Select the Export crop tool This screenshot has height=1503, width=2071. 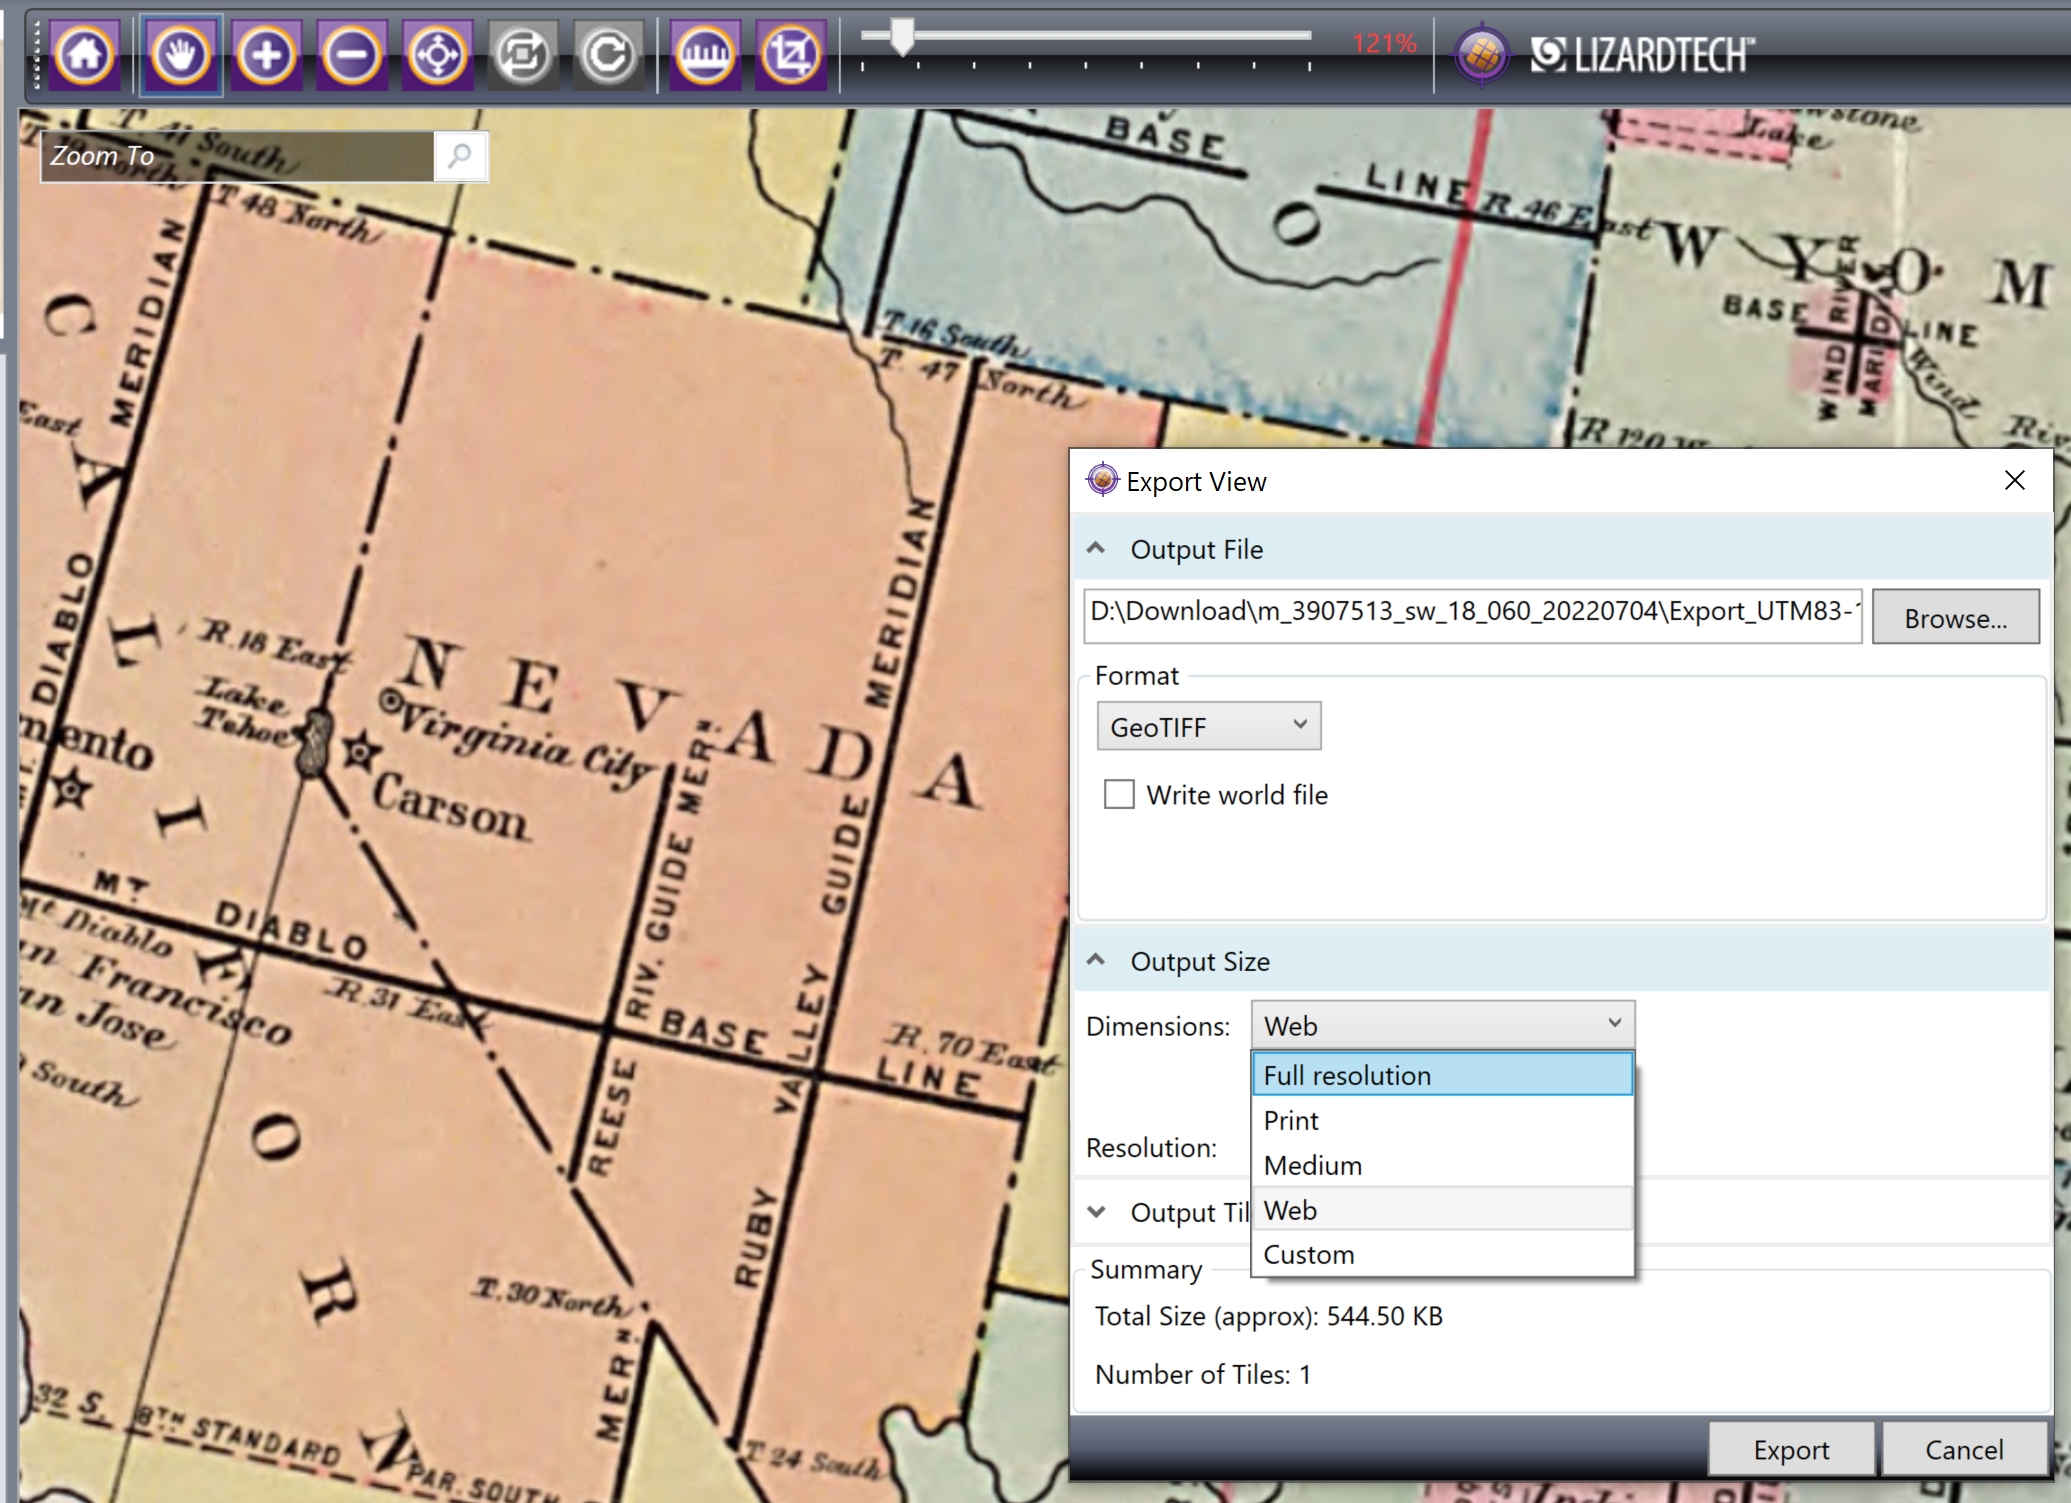pyautogui.click(x=791, y=55)
